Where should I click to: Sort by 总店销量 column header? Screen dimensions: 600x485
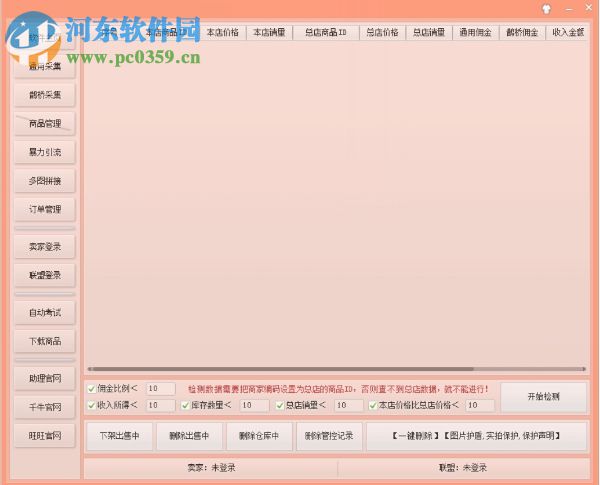point(429,33)
